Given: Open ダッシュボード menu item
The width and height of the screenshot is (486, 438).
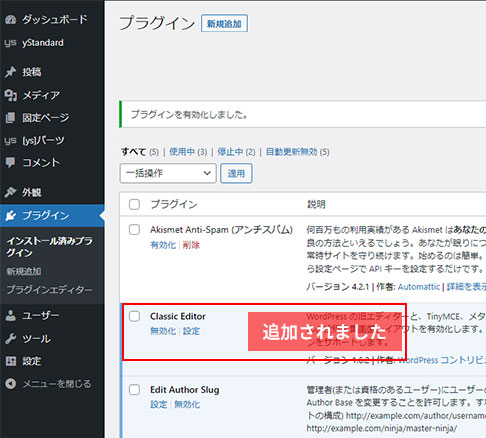Looking at the screenshot, I should pyautogui.click(x=55, y=20).
